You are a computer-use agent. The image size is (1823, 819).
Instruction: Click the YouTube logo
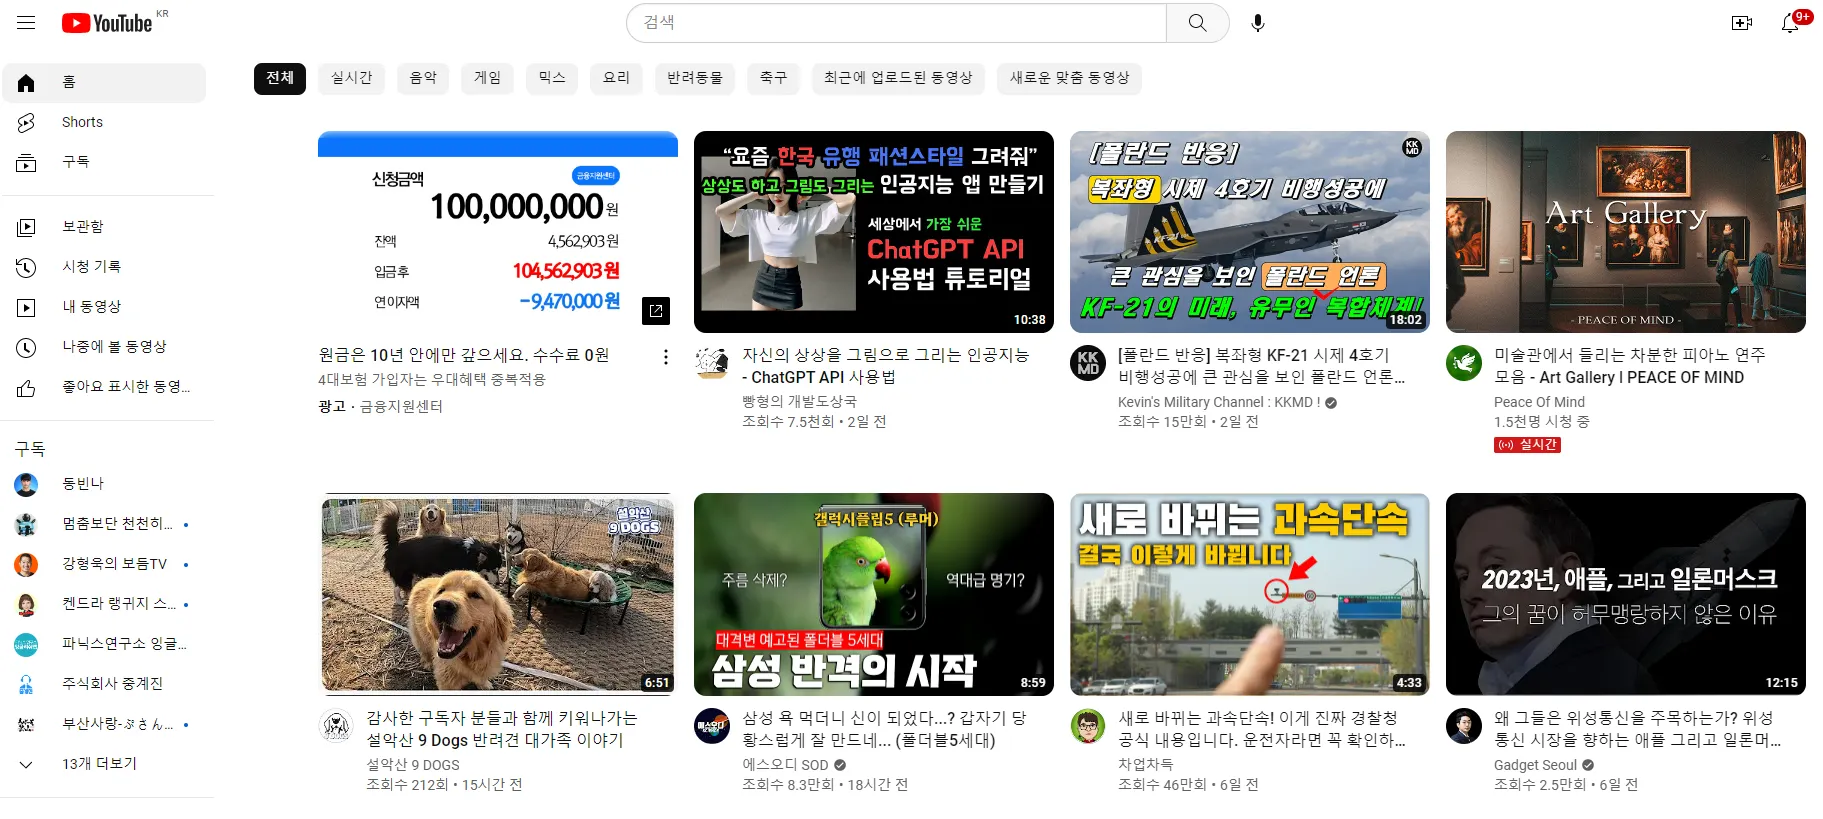[107, 23]
